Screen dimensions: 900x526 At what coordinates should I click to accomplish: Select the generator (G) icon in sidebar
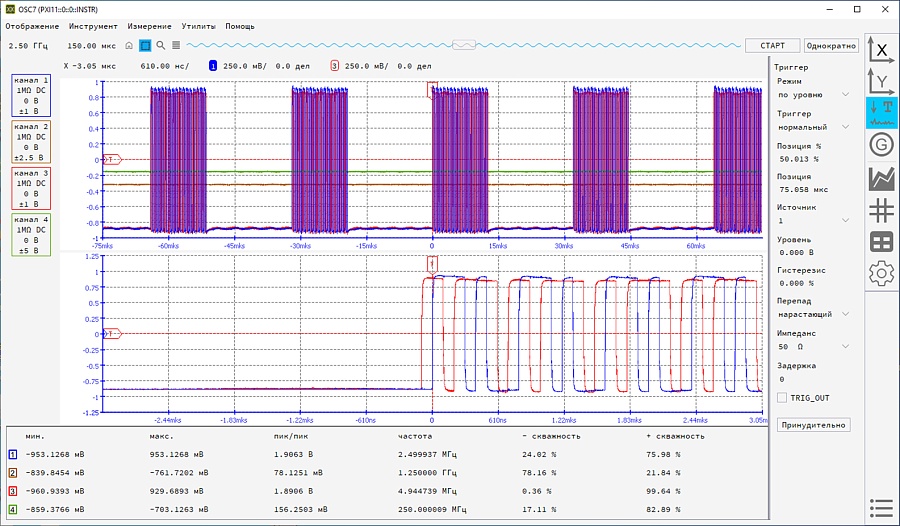881,145
